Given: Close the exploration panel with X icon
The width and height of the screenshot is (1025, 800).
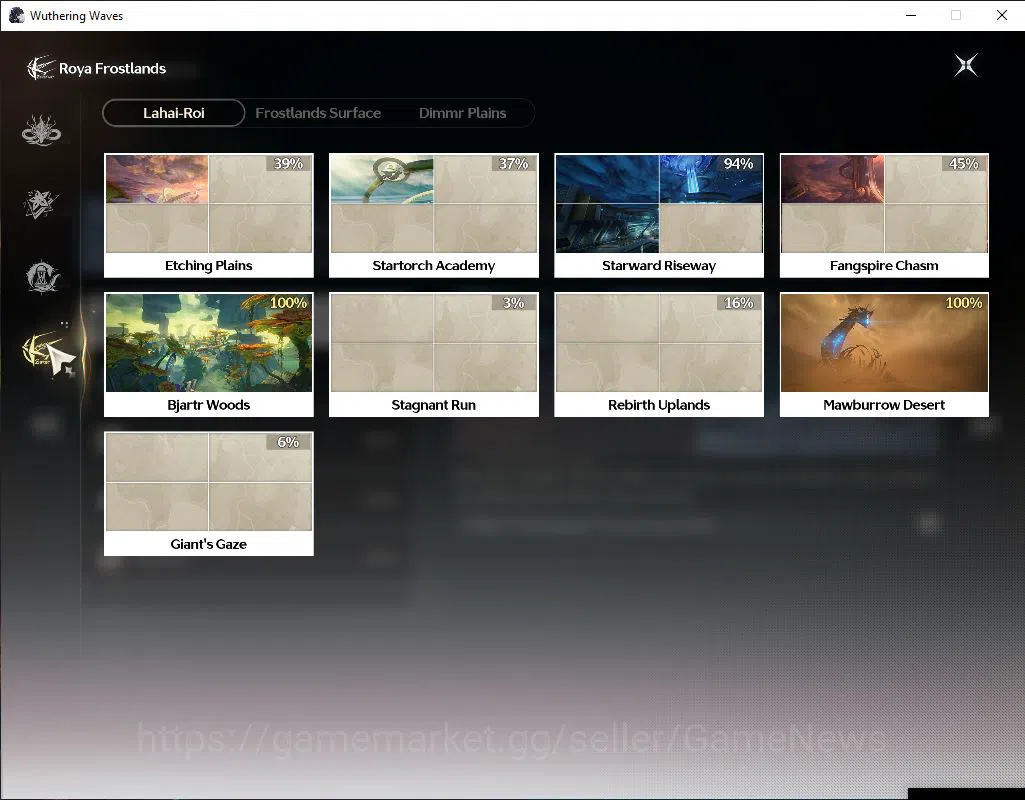Looking at the screenshot, I should 966,65.
